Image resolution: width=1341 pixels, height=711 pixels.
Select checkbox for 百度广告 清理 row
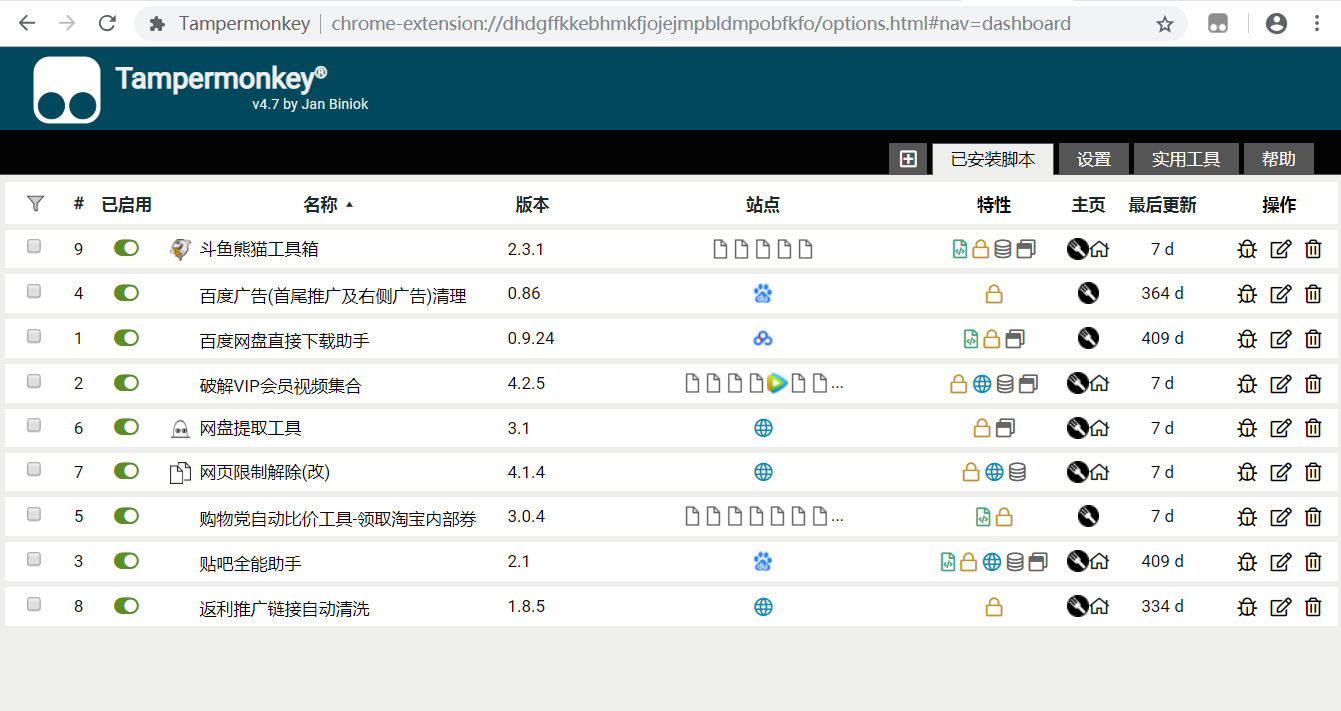[x=34, y=291]
